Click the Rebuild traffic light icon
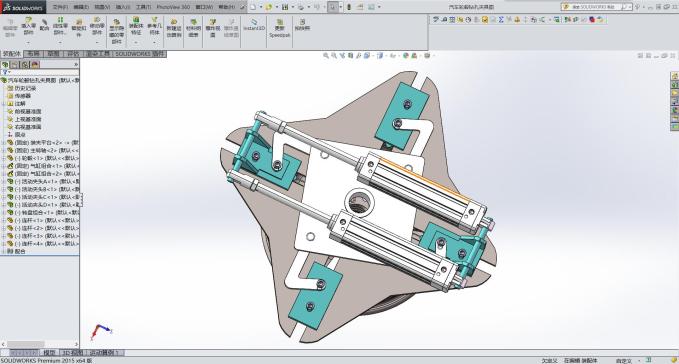Viewport: 679px width, 364px height. pos(349,7)
